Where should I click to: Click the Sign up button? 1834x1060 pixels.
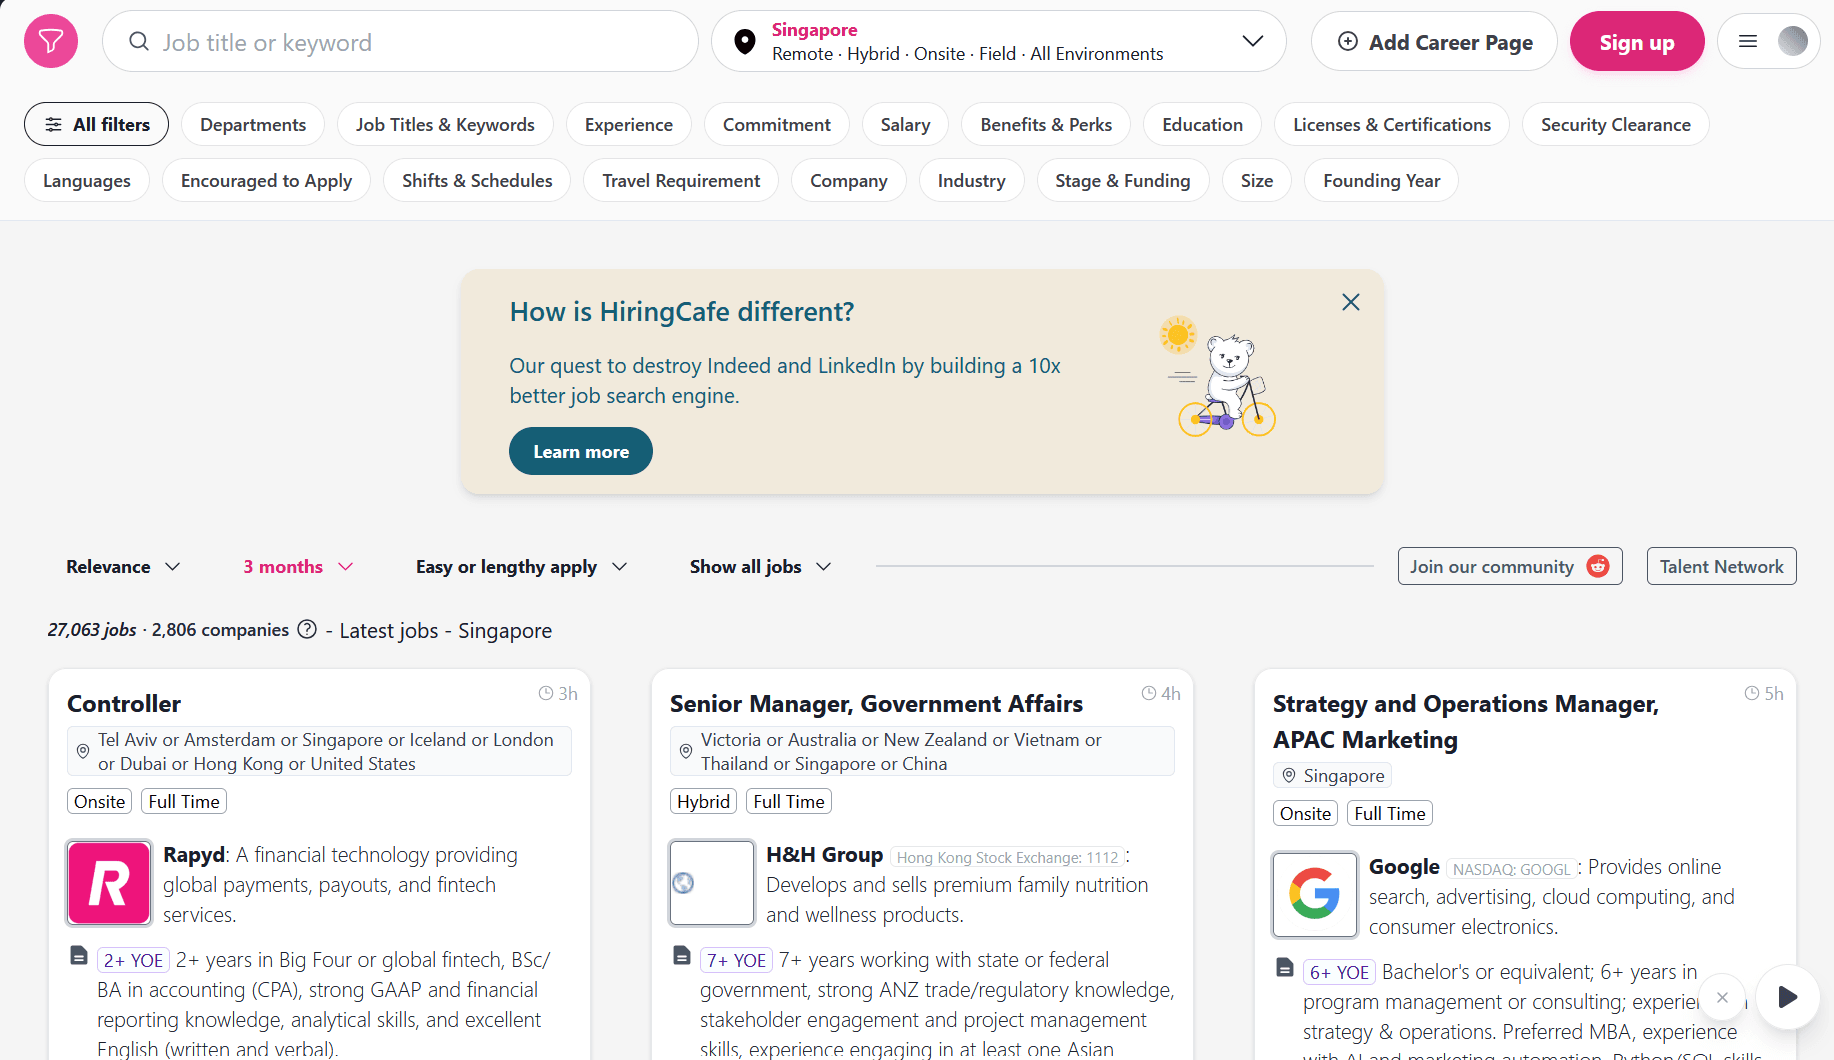coord(1637,41)
